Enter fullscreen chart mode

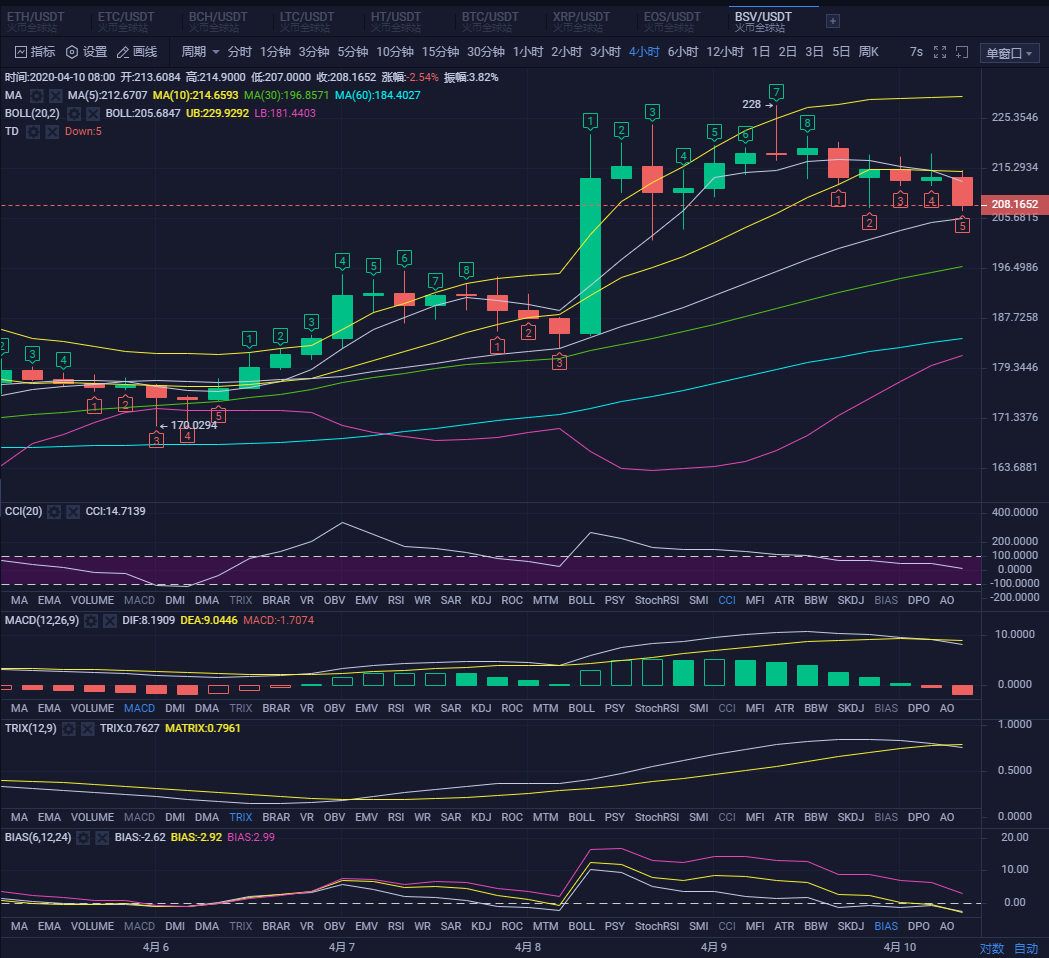939,52
